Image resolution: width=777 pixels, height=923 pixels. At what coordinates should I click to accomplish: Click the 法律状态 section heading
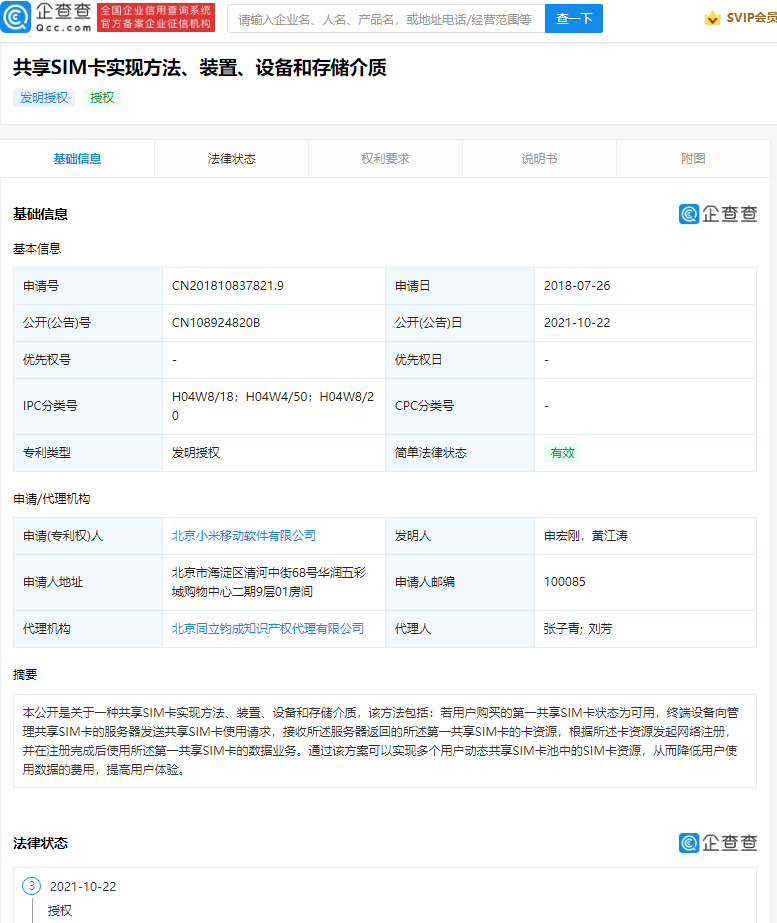click(x=41, y=843)
